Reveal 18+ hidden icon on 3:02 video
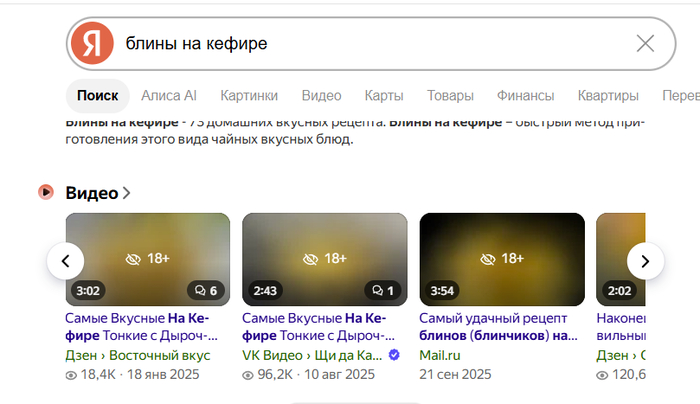 click(x=133, y=259)
